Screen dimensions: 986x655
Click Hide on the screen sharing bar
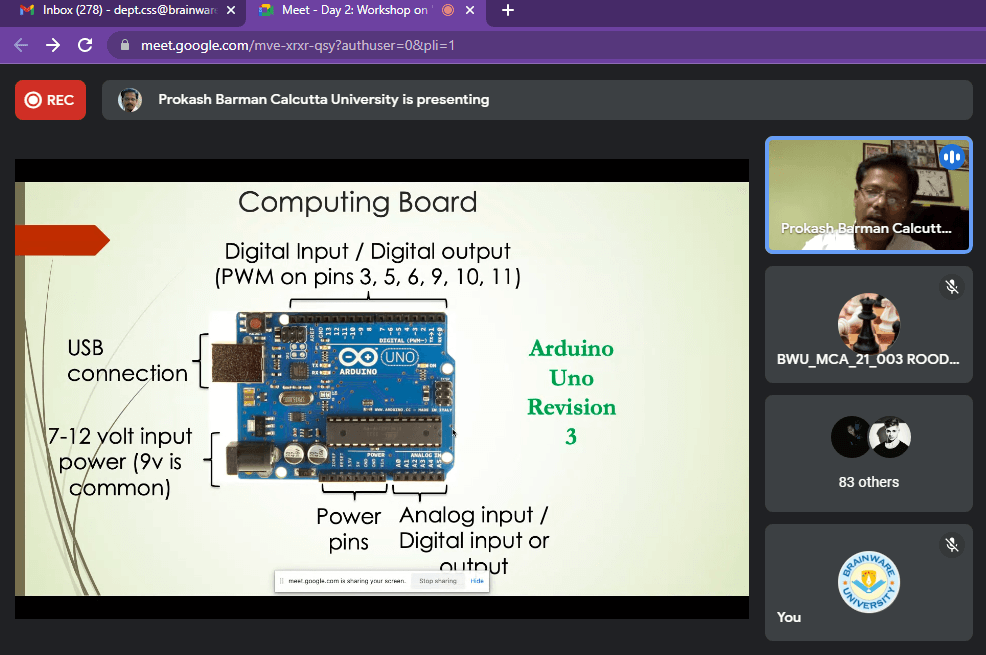pos(477,581)
